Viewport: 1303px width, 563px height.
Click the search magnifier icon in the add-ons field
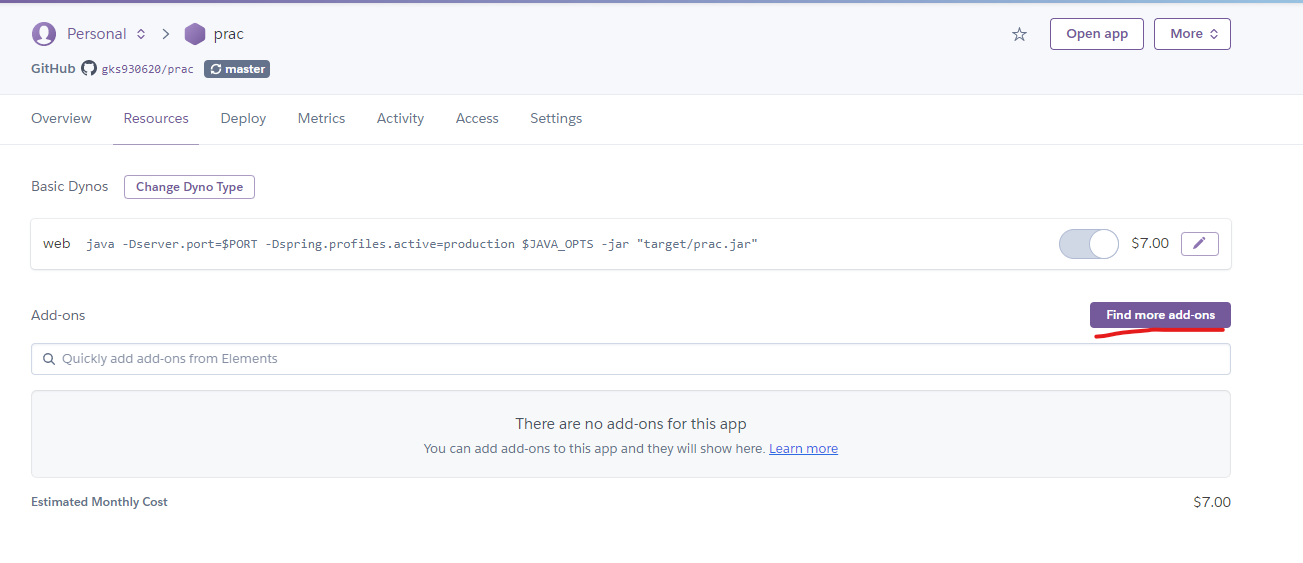click(49, 359)
